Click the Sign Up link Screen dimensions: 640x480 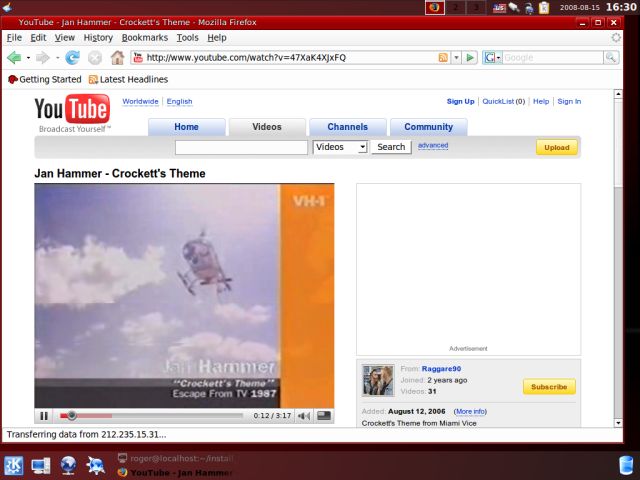point(460,101)
